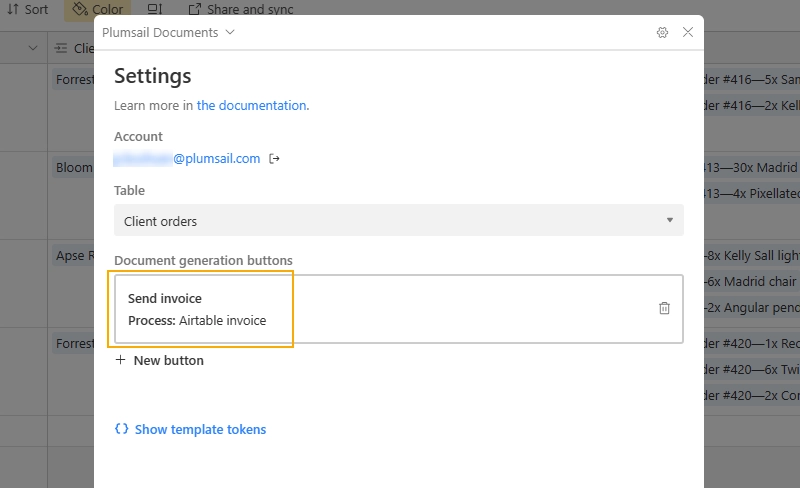Click the 'Document generation buttons' label

tap(203, 260)
